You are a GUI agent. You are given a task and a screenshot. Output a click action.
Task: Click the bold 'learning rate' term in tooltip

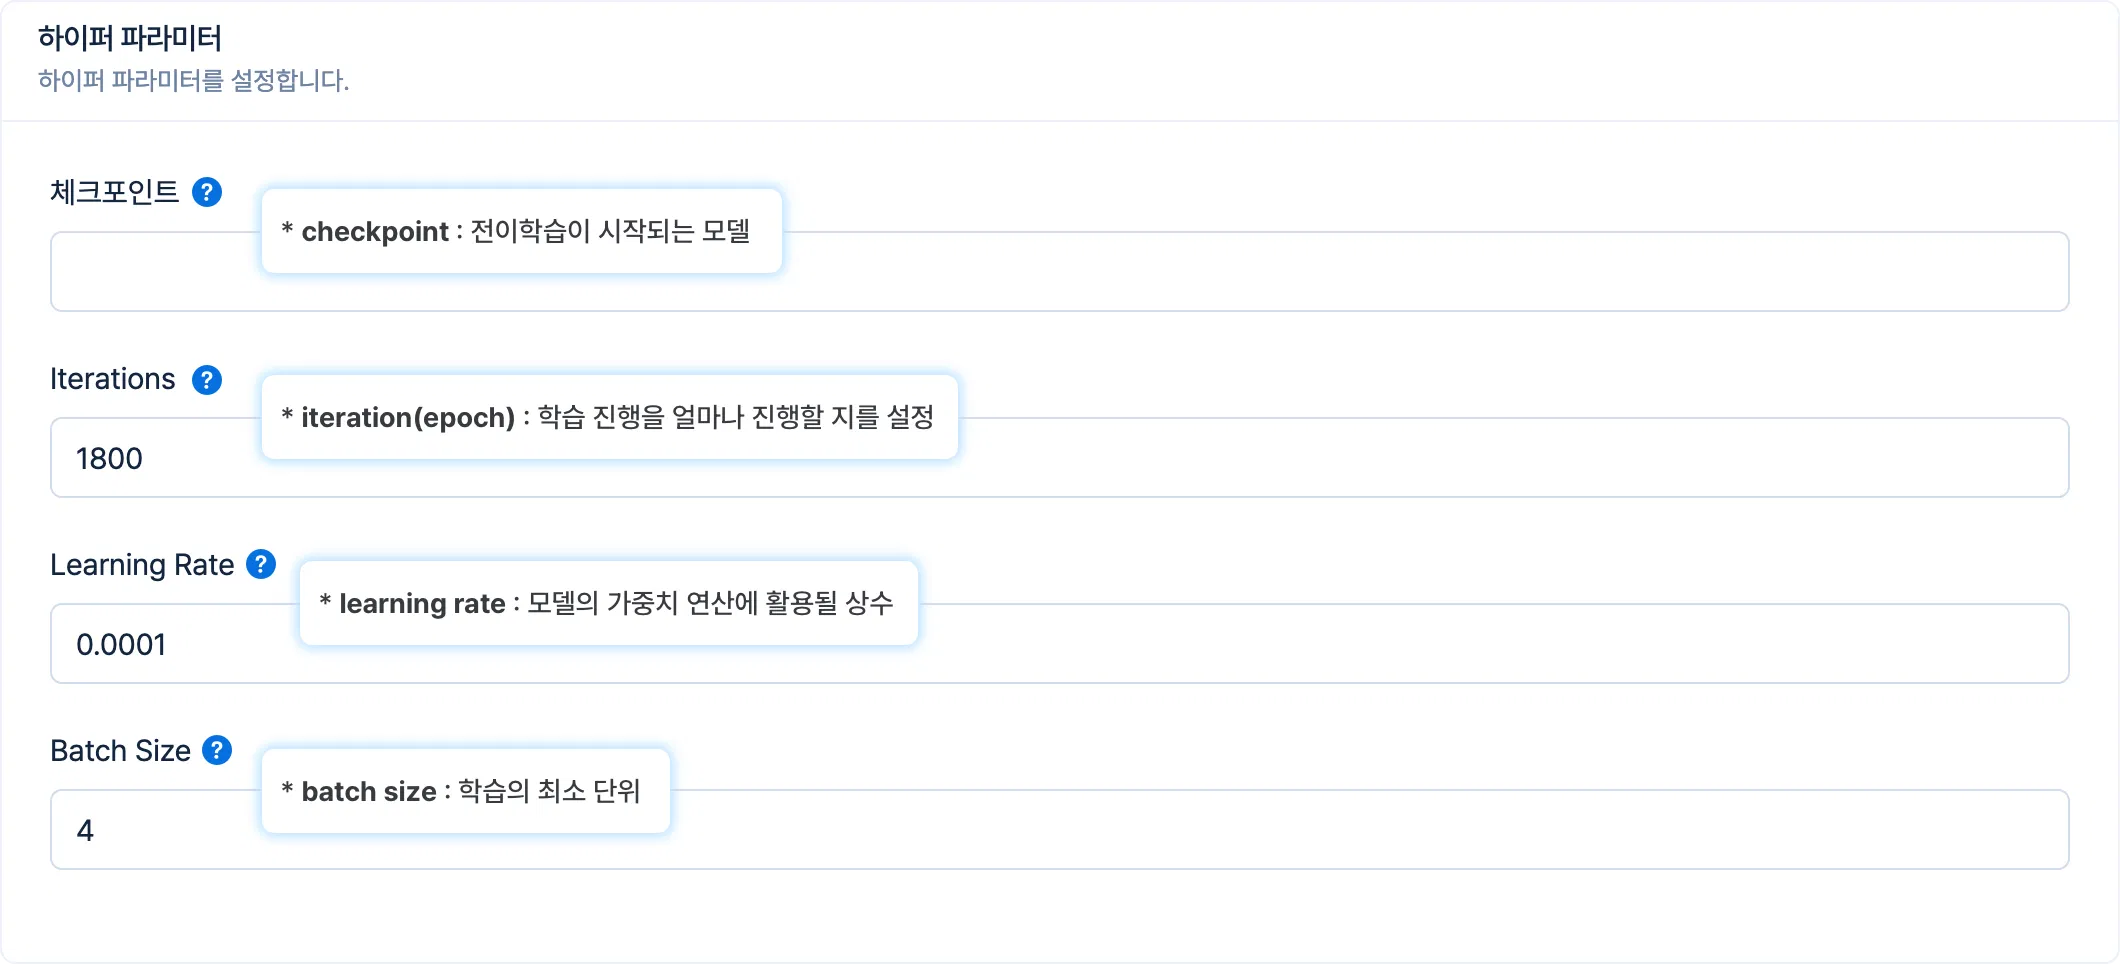point(422,603)
